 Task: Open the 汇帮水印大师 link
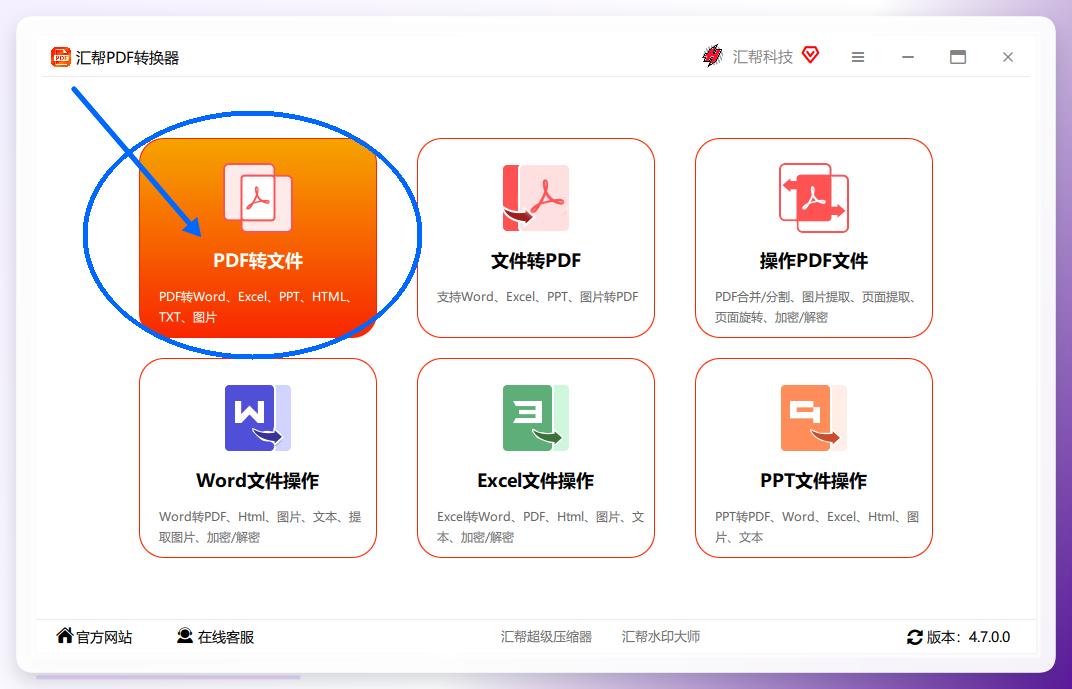tap(661, 636)
